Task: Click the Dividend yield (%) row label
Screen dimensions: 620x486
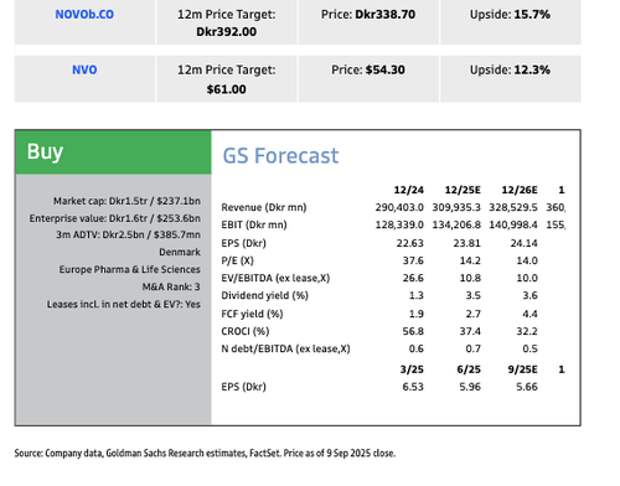Action: [x=264, y=296]
